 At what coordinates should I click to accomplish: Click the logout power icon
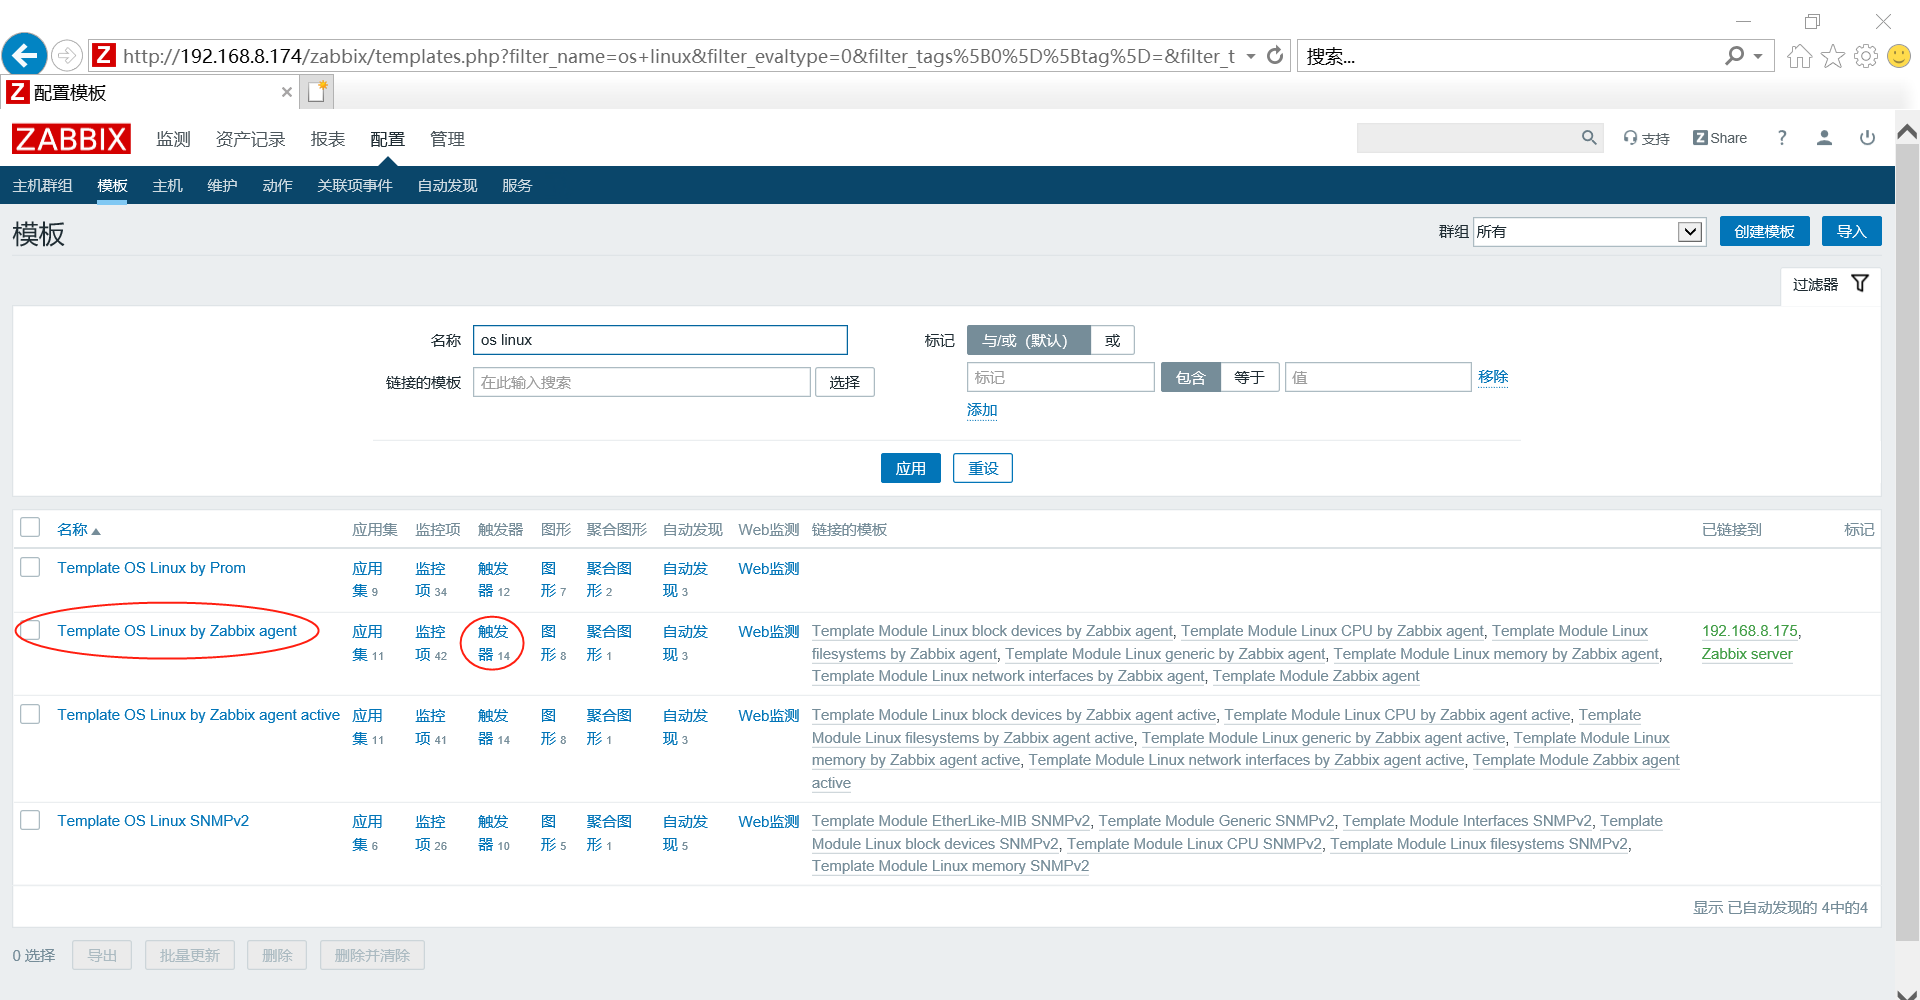(x=1867, y=138)
